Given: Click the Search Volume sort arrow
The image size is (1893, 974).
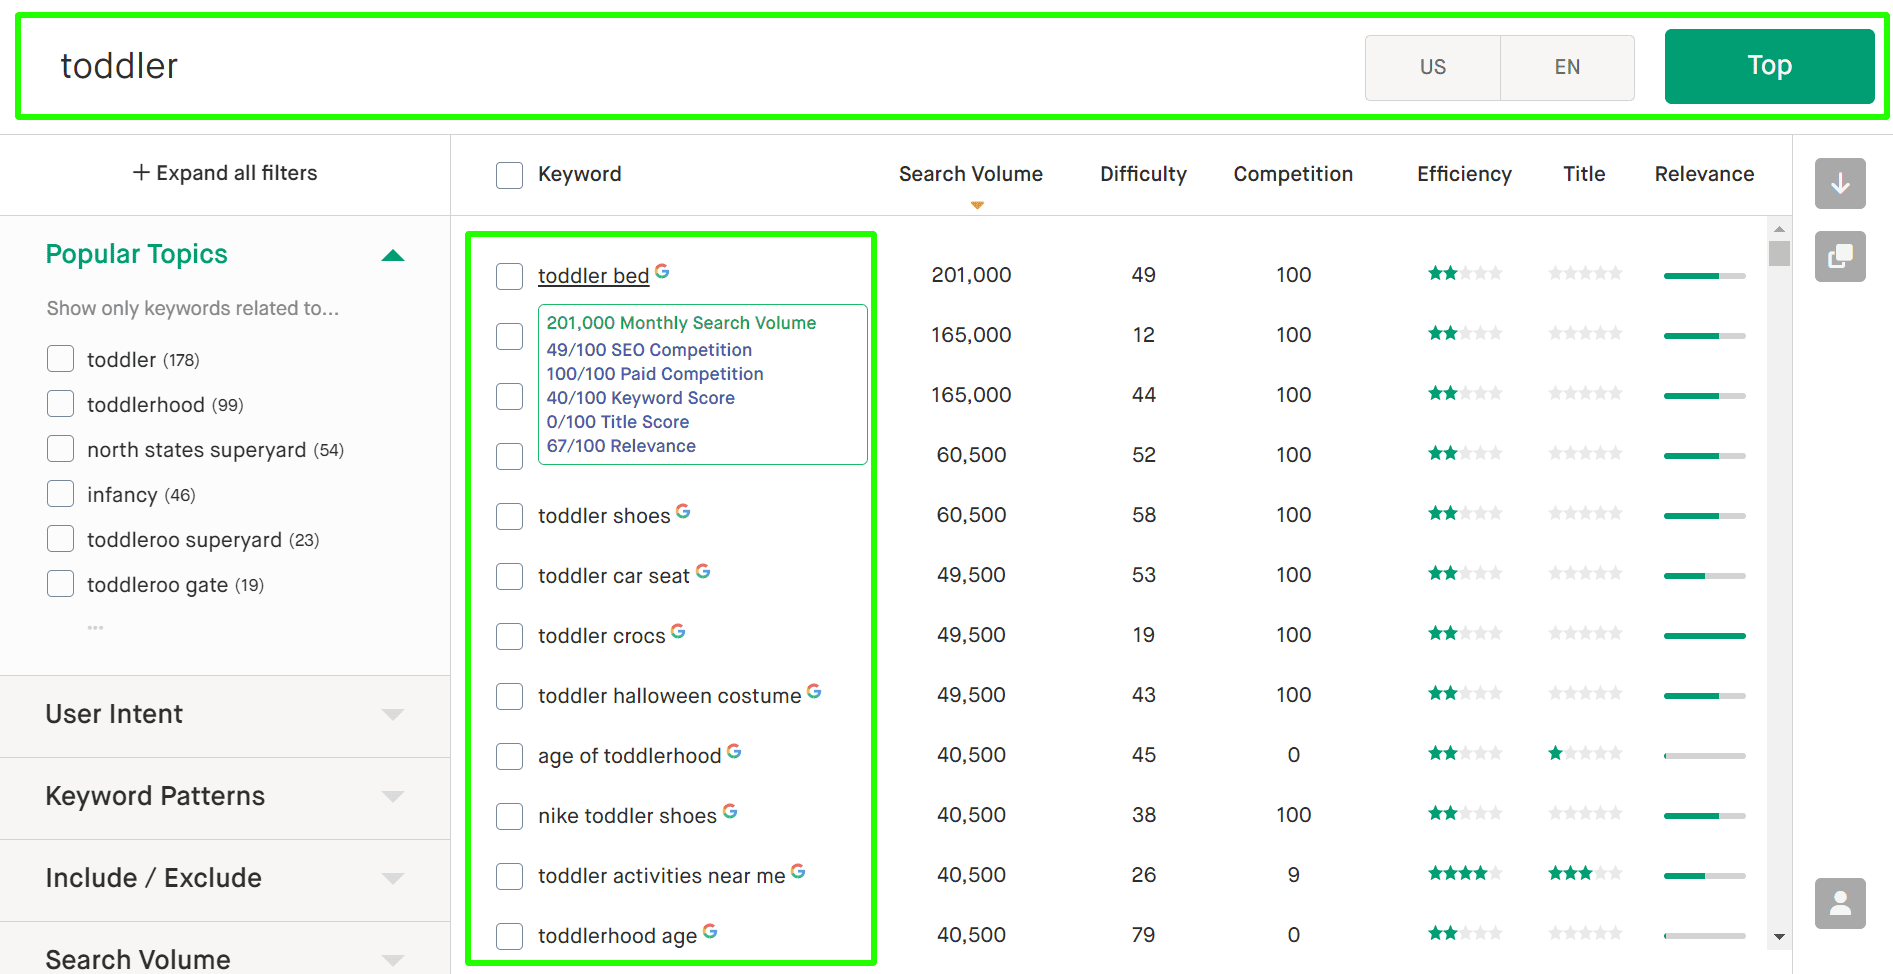Looking at the screenshot, I should click(x=976, y=204).
